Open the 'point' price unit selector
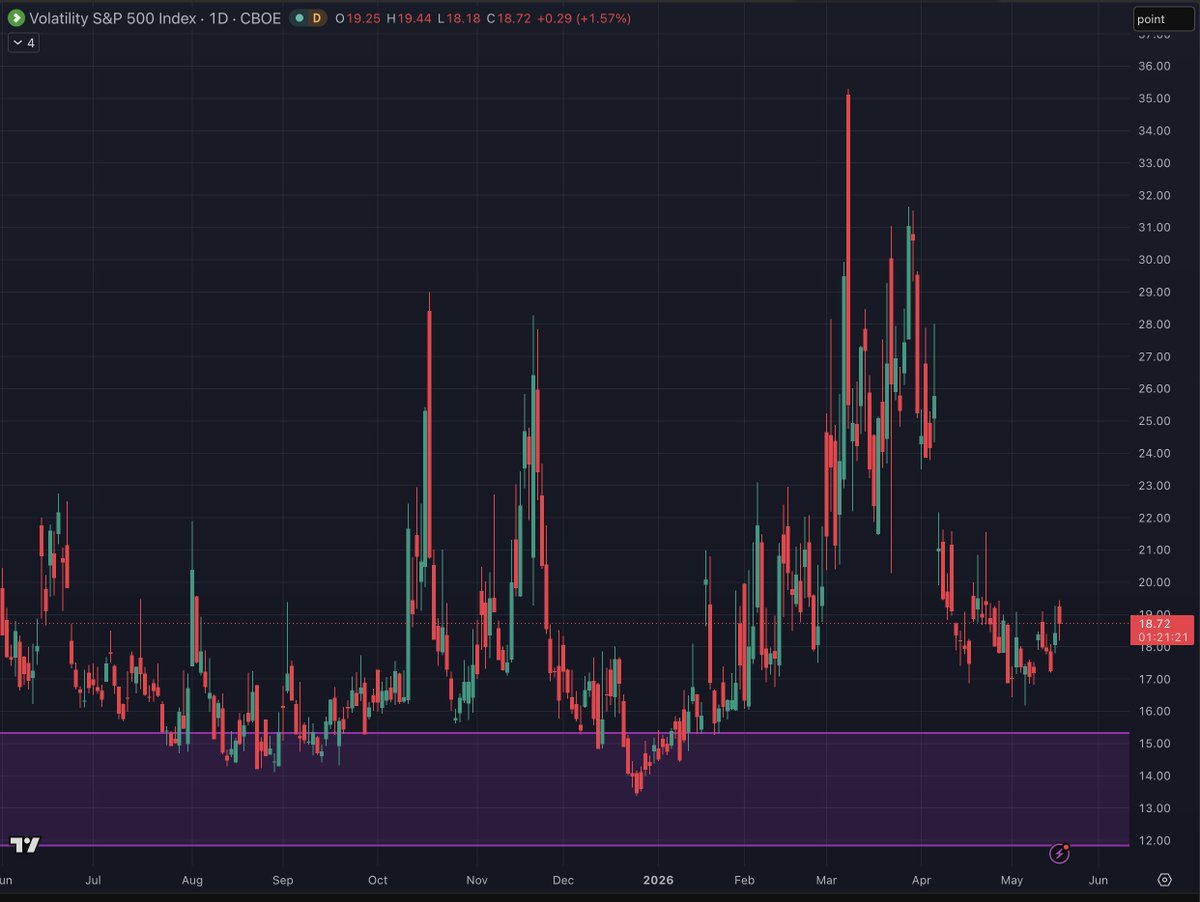Viewport: 1200px width, 902px height. (1162, 19)
